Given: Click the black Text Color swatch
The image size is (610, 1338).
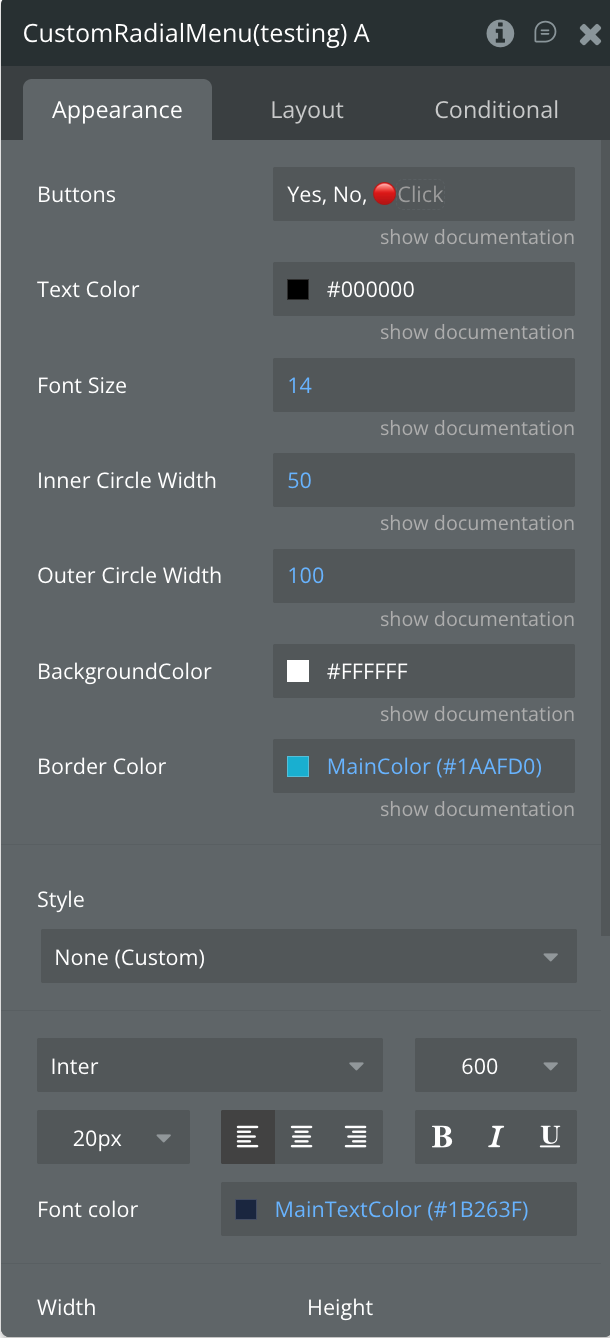Looking at the screenshot, I should coord(298,290).
